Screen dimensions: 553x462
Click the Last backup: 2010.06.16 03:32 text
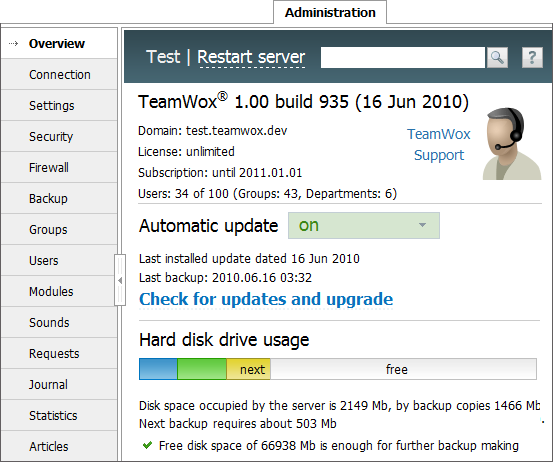pyautogui.click(x=225, y=278)
